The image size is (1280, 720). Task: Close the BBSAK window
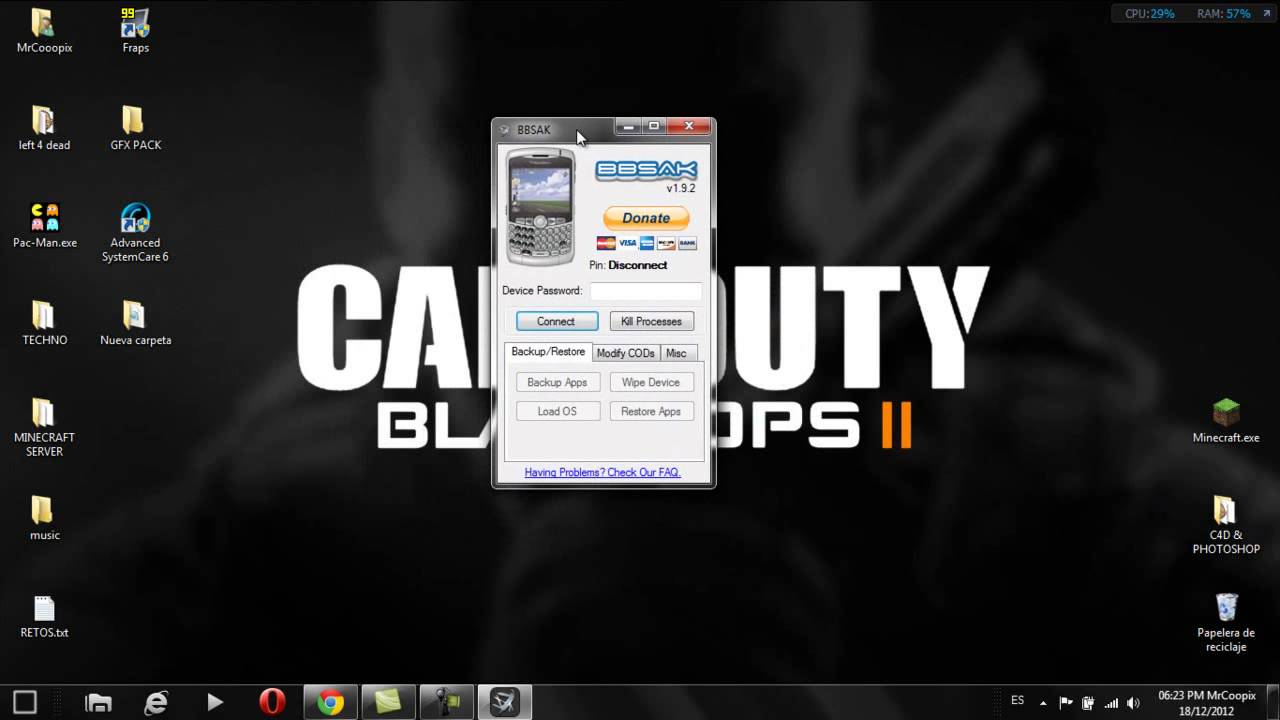tap(689, 127)
